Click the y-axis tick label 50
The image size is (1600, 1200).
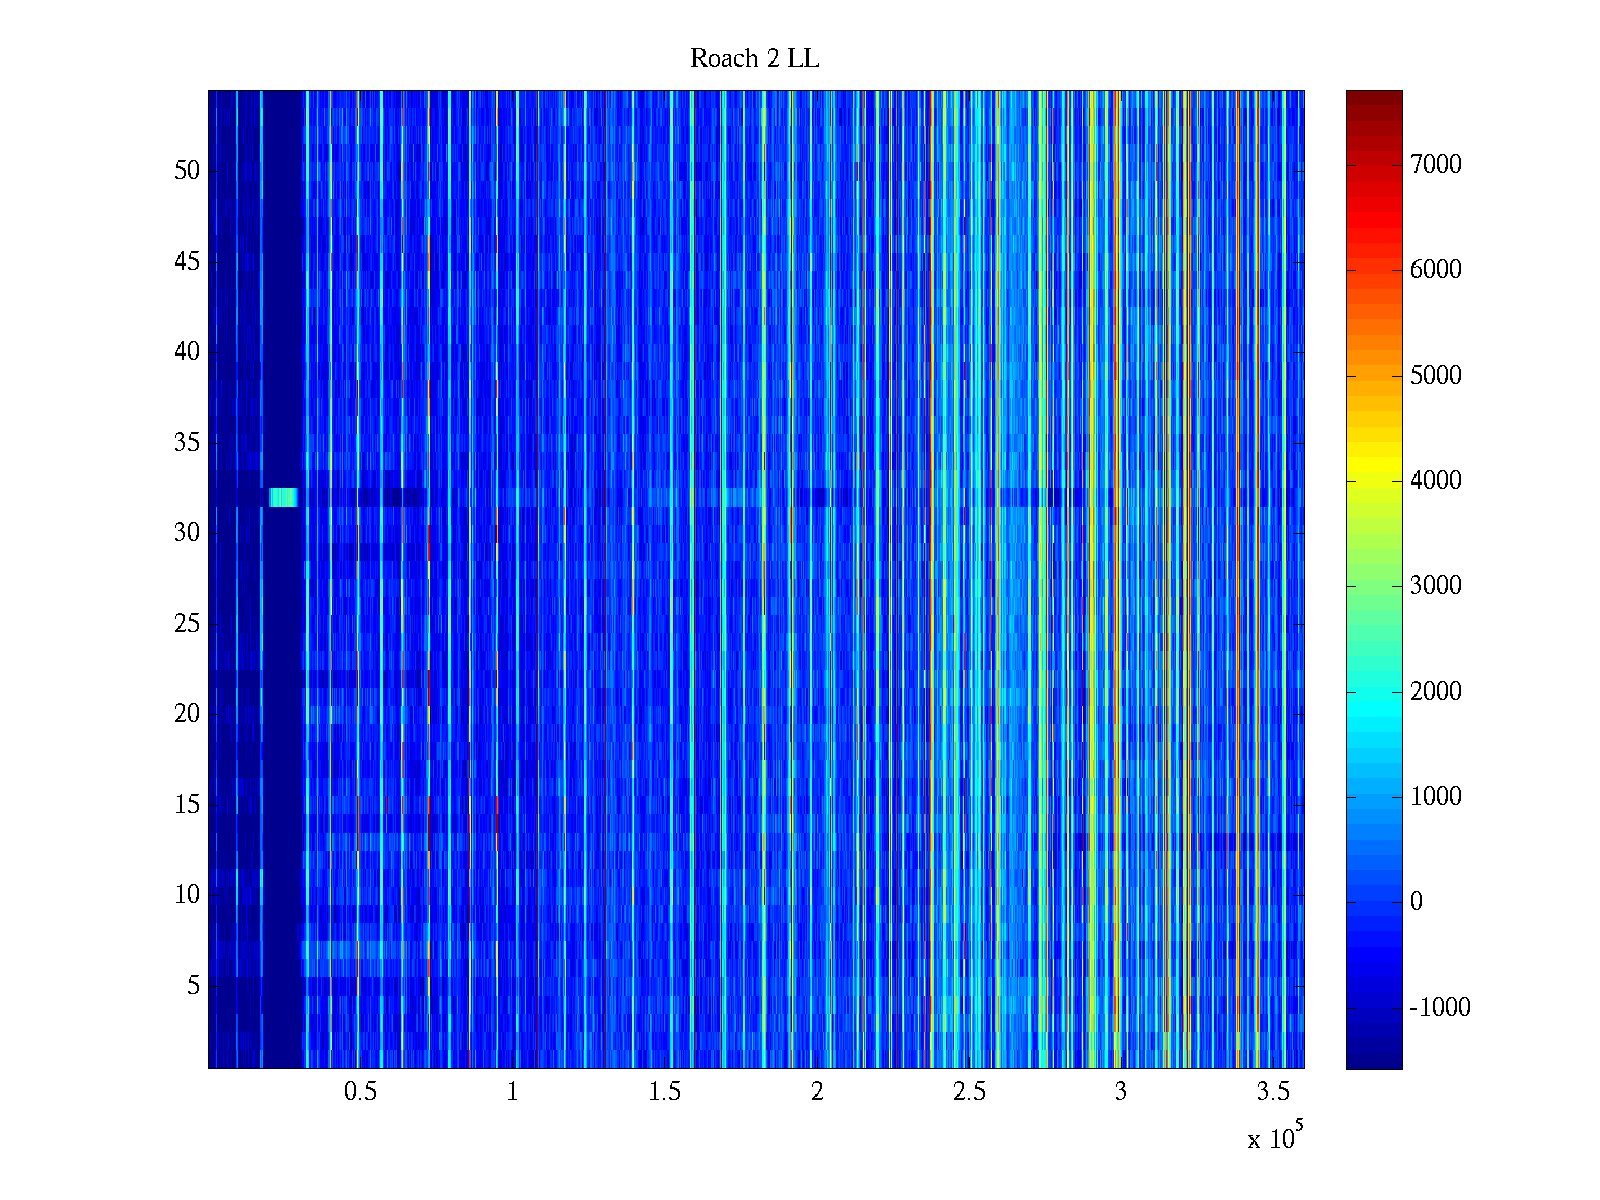point(187,171)
